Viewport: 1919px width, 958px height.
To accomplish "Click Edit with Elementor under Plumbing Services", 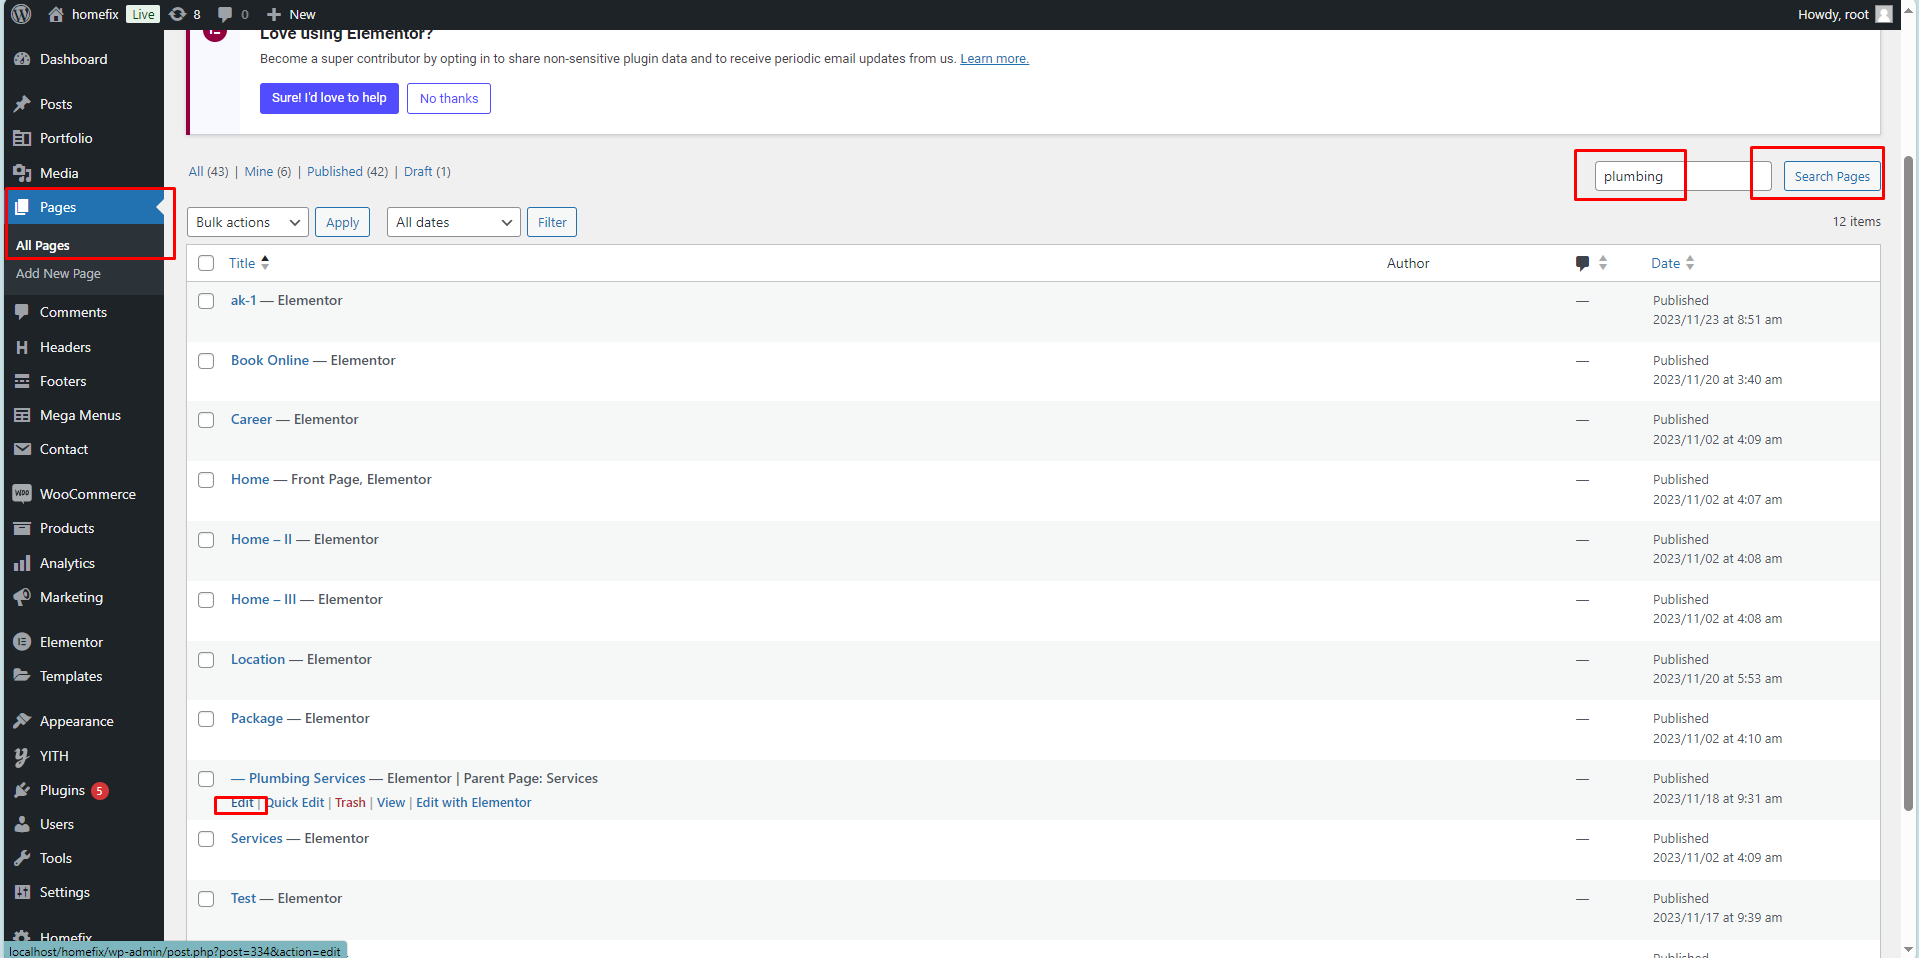I will coord(474,803).
